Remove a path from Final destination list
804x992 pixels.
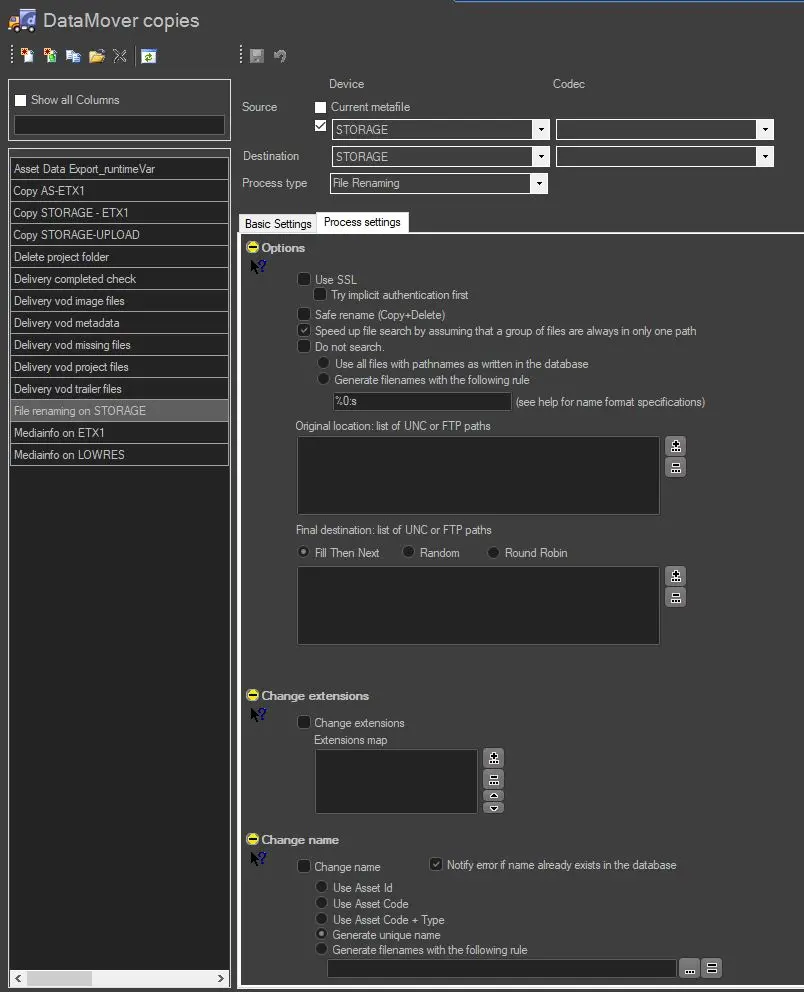(676, 598)
